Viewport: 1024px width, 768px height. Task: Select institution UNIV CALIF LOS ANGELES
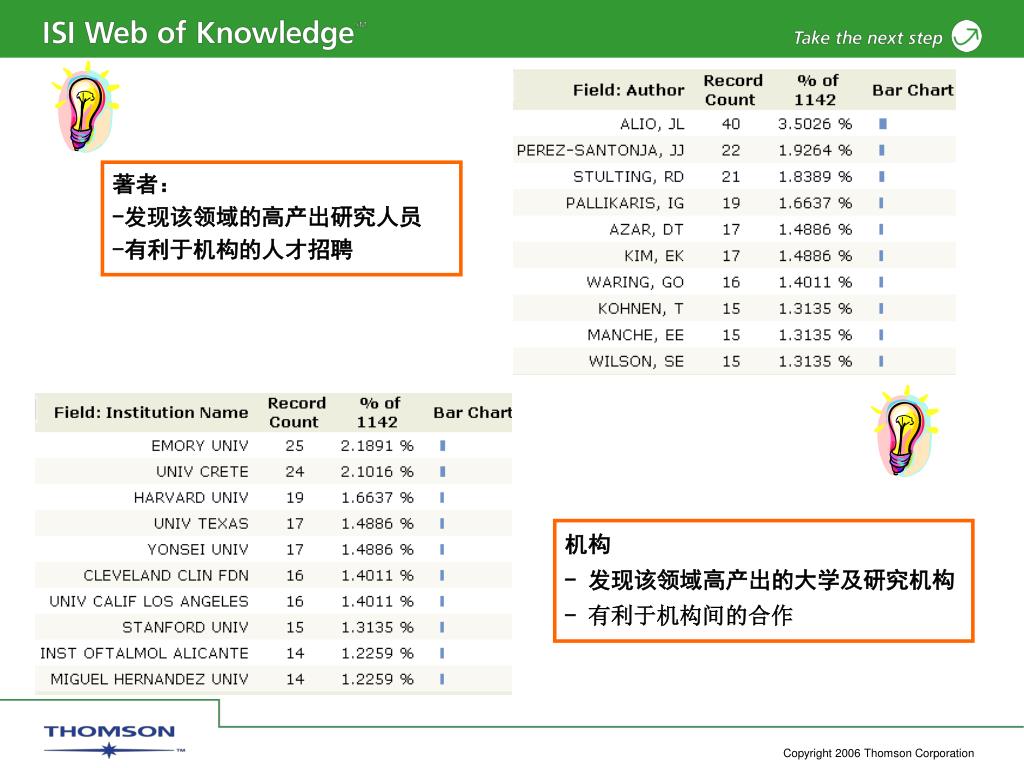149,601
